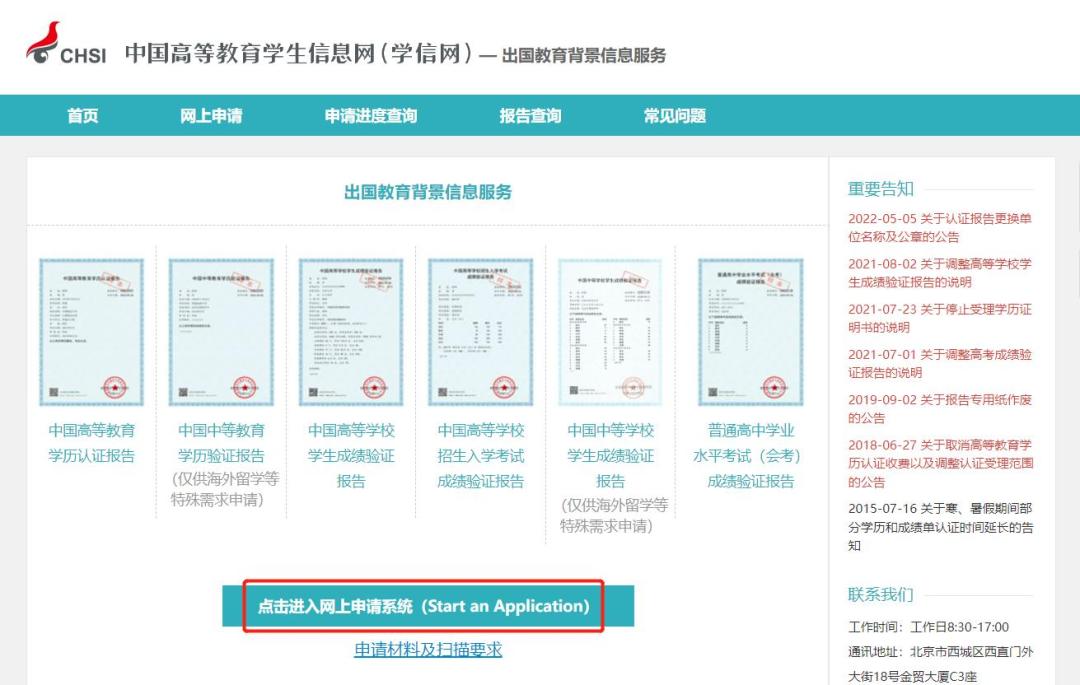Open 2021-07-01 notice on 调整高考成绩验证报告

coord(939,363)
